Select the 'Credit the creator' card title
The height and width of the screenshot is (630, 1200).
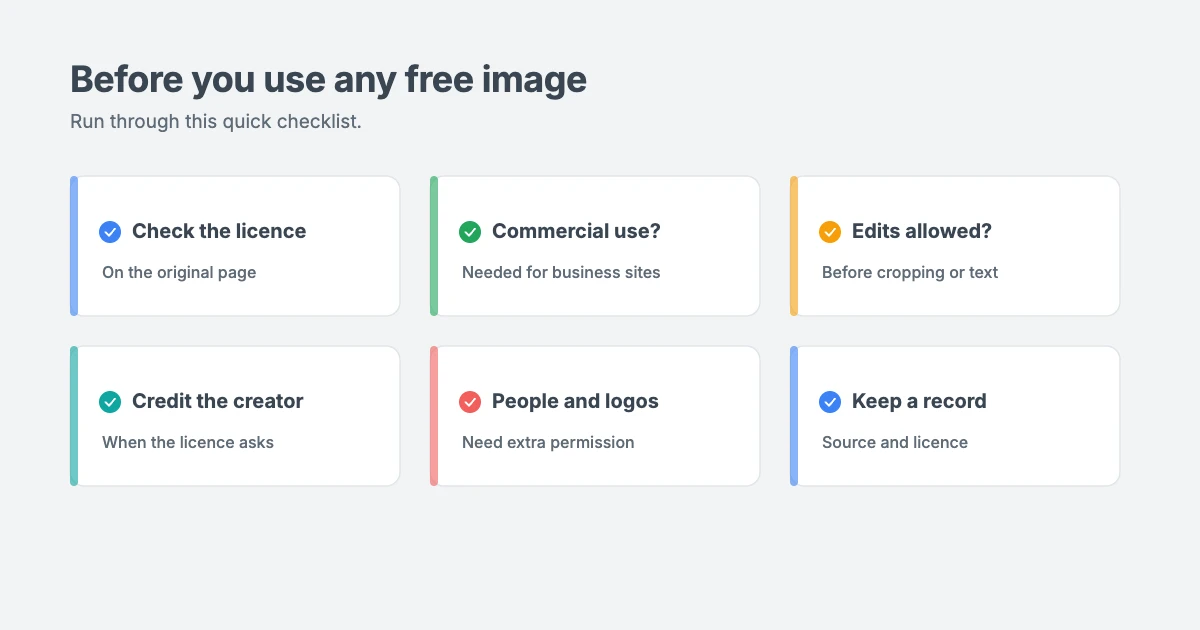[x=217, y=401]
